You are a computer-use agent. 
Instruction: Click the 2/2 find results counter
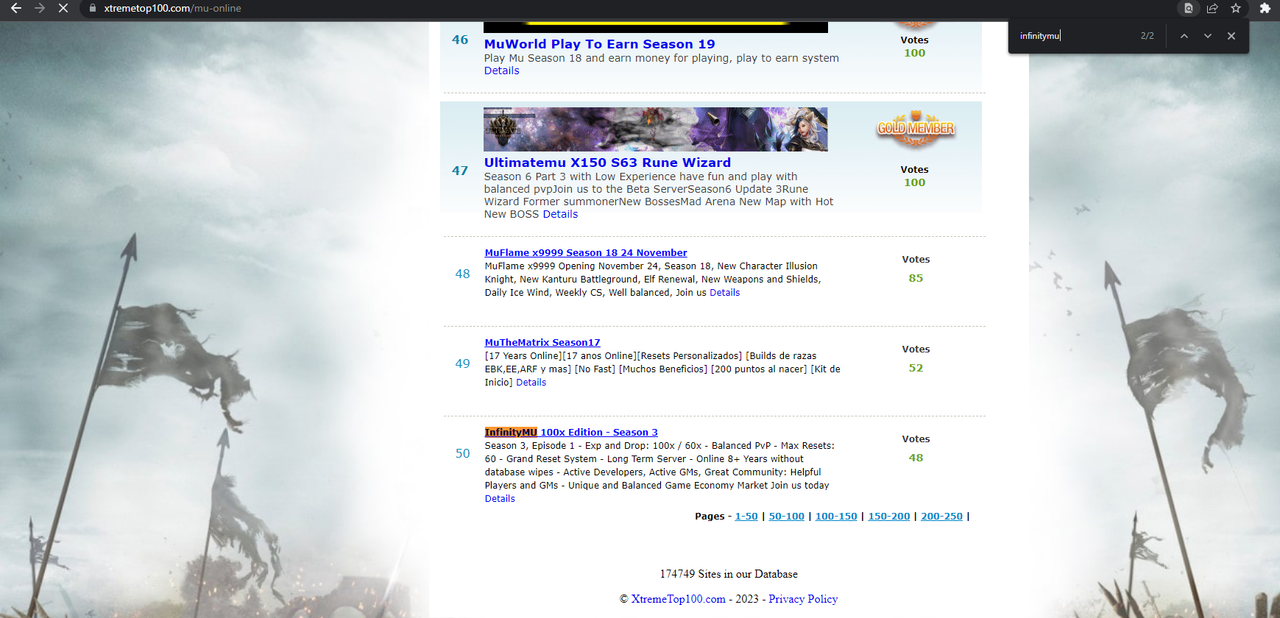1147,36
